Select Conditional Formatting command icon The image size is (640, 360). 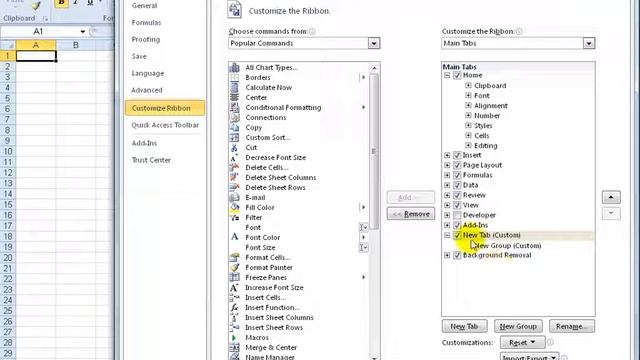235,107
